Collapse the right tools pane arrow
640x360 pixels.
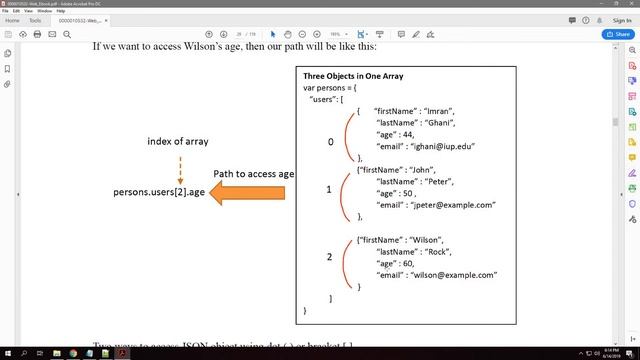tap(622, 195)
